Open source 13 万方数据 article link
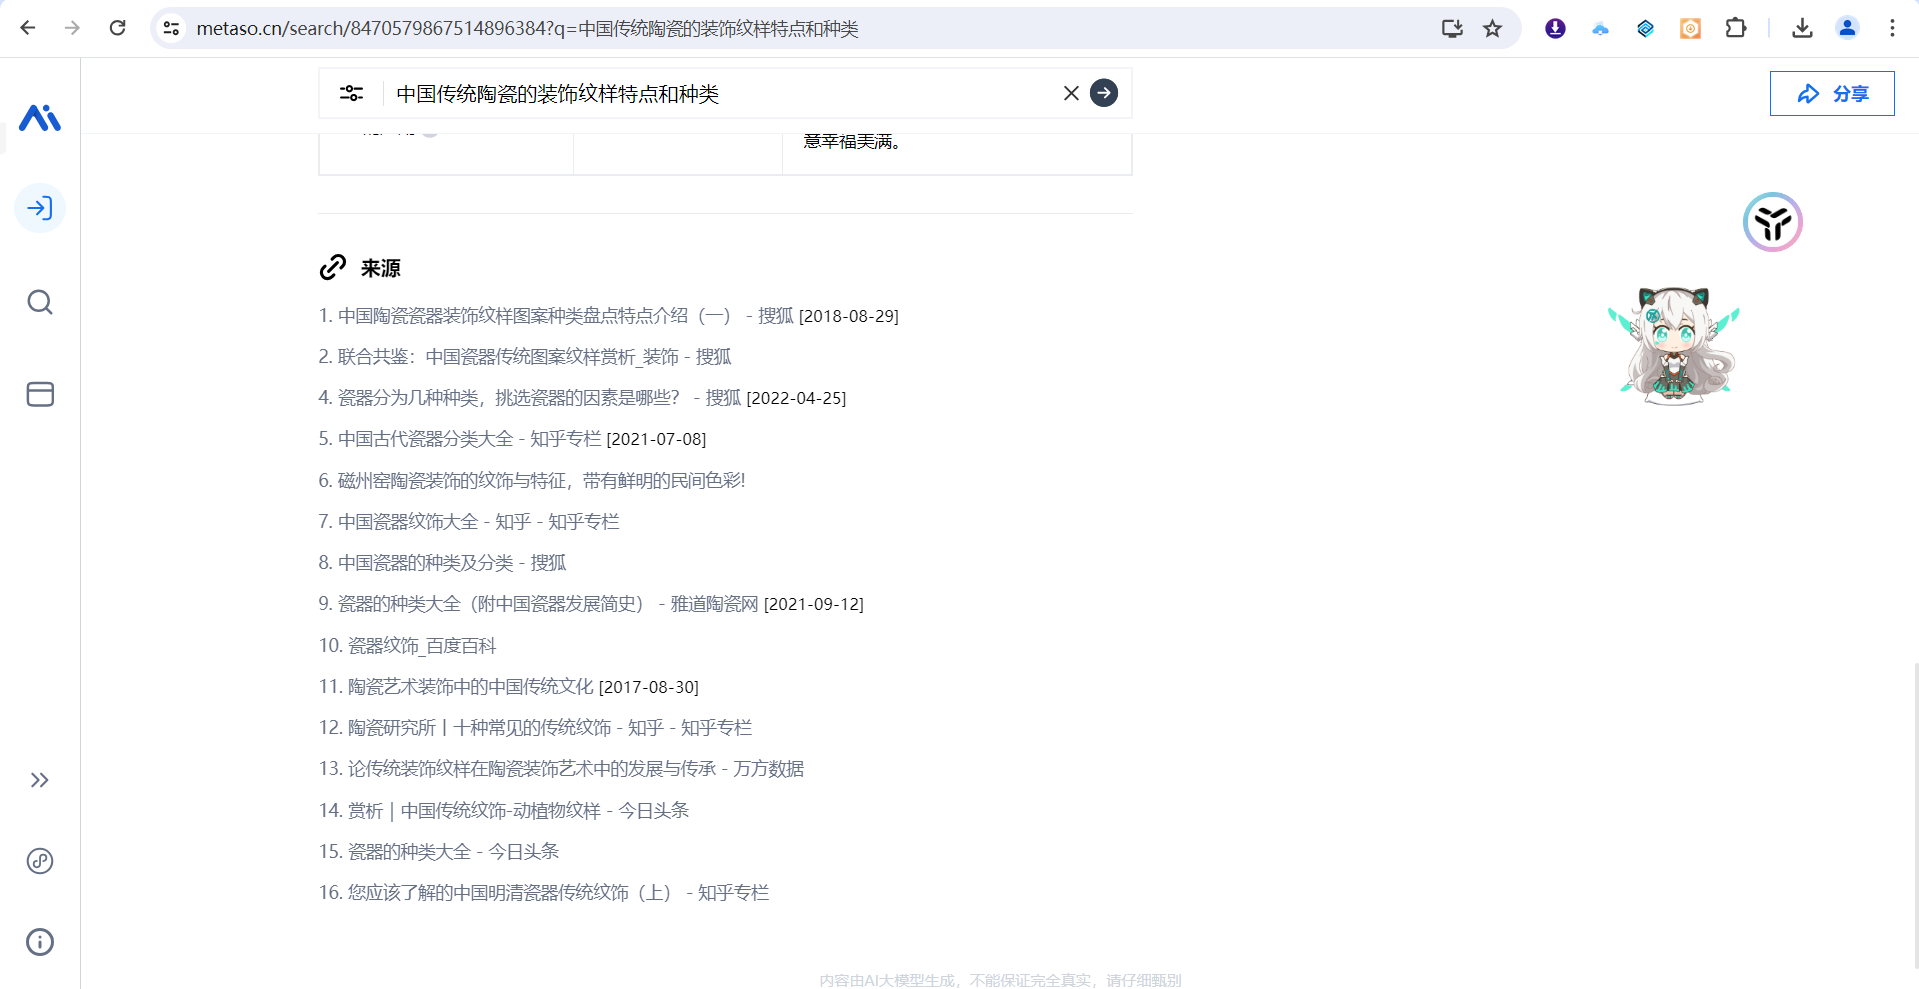Image resolution: width=1919 pixels, height=989 pixels. point(575,769)
